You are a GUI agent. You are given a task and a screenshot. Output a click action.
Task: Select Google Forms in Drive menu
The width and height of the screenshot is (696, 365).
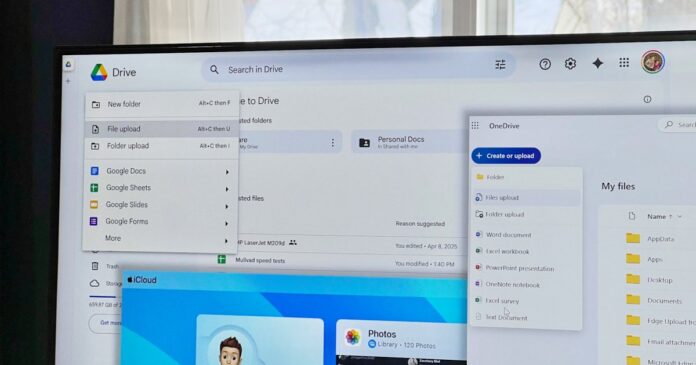161,221
